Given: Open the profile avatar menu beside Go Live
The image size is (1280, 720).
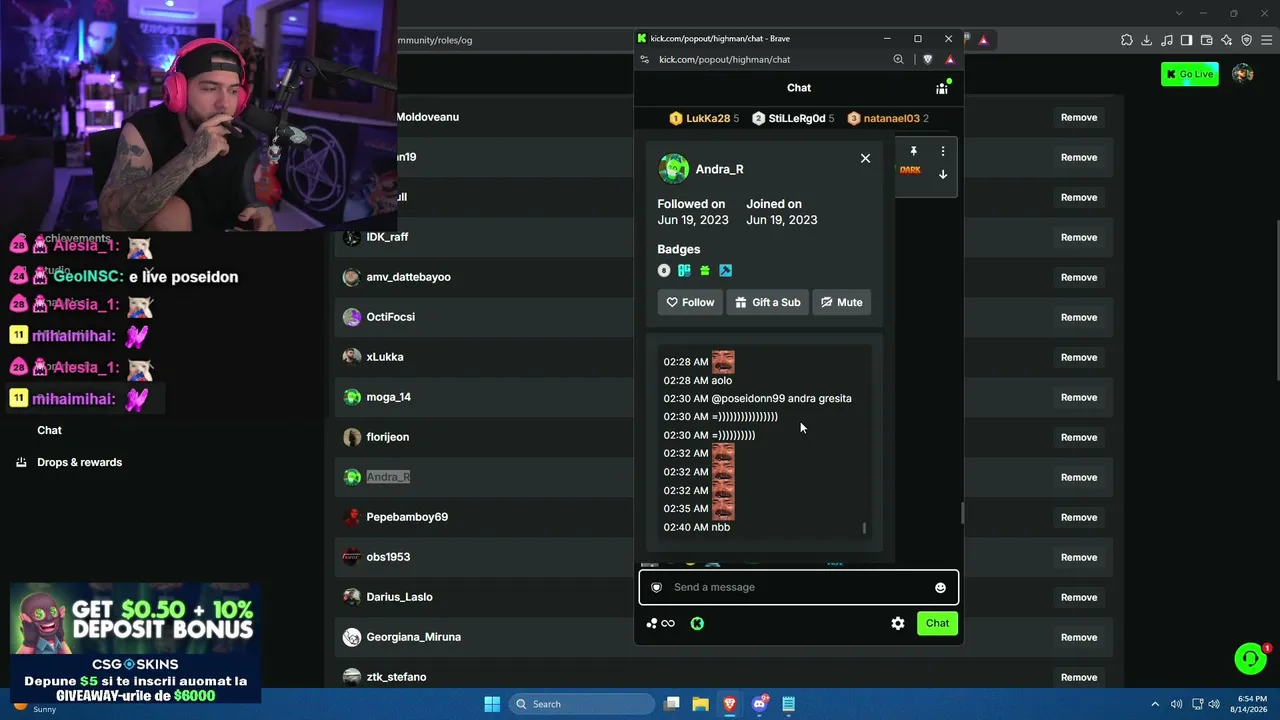Looking at the screenshot, I should click(x=1243, y=74).
